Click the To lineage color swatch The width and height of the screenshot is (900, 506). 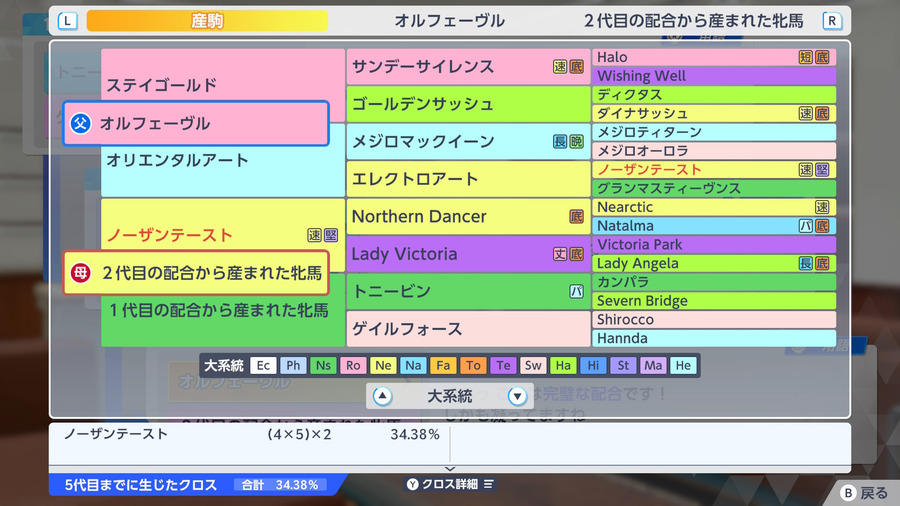[x=473, y=365]
